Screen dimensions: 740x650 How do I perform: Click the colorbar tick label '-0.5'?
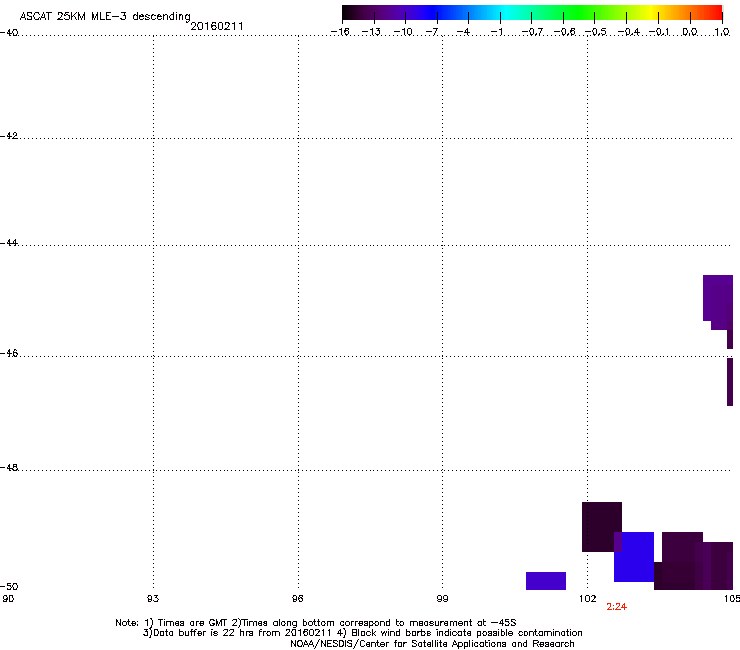(x=596, y=32)
